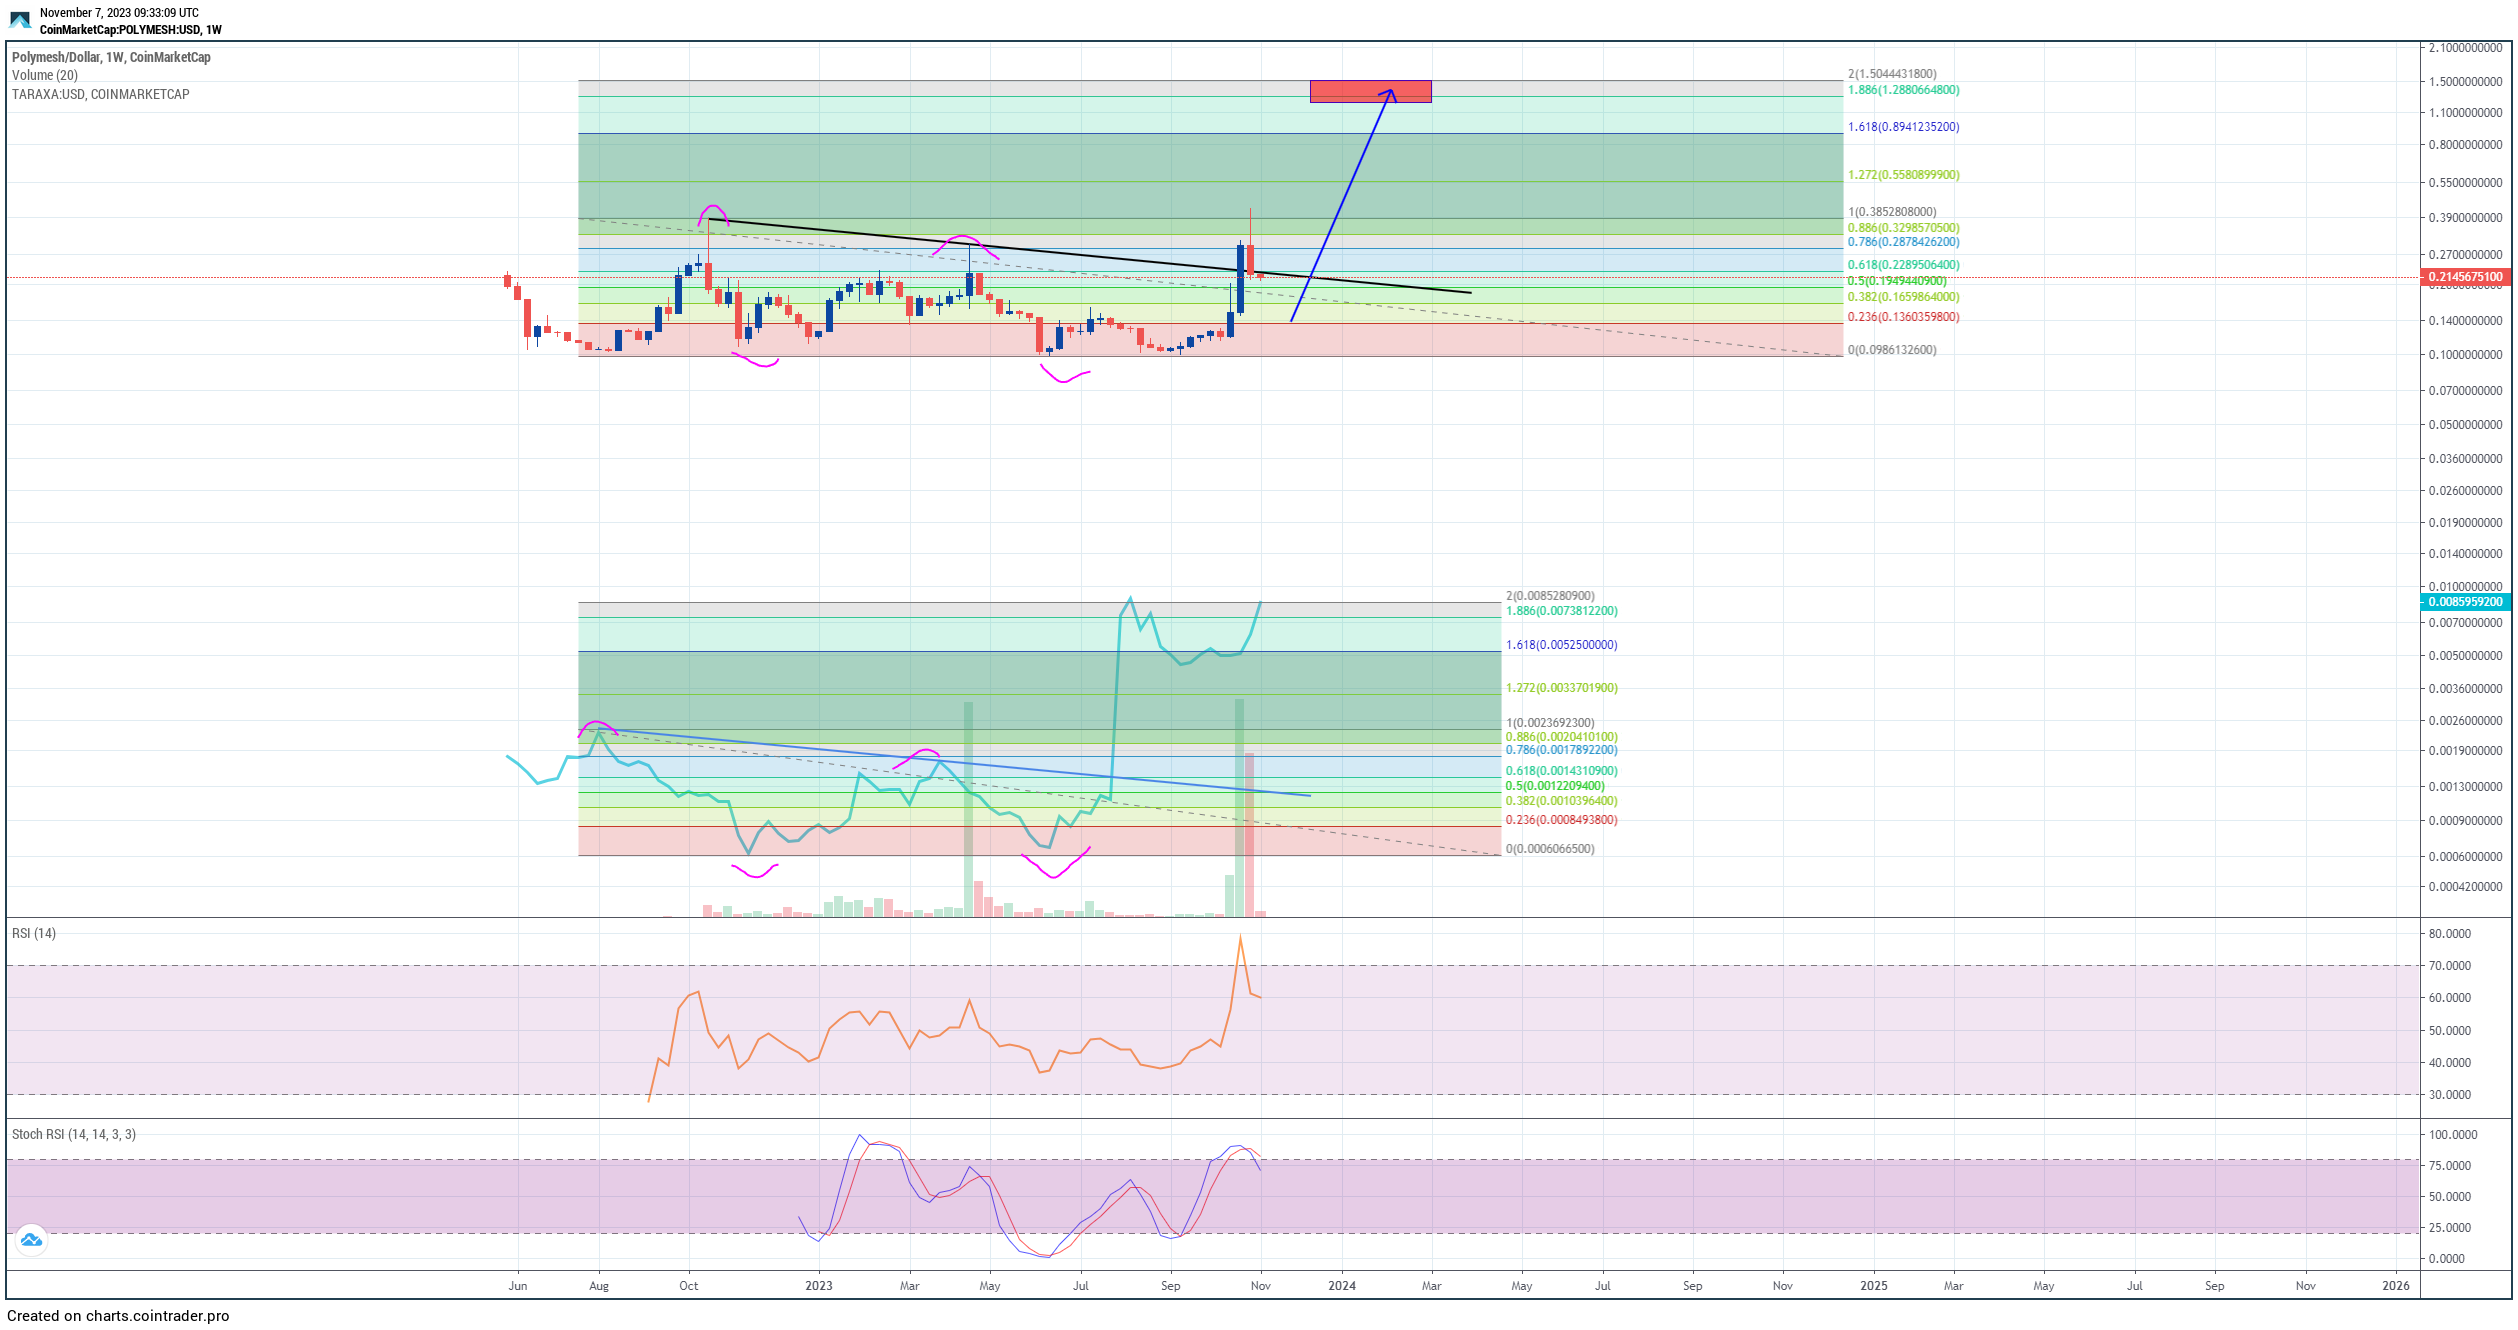Click the red 0.2145675100 current price tag
2518x1330 pixels.
click(2465, 277)
